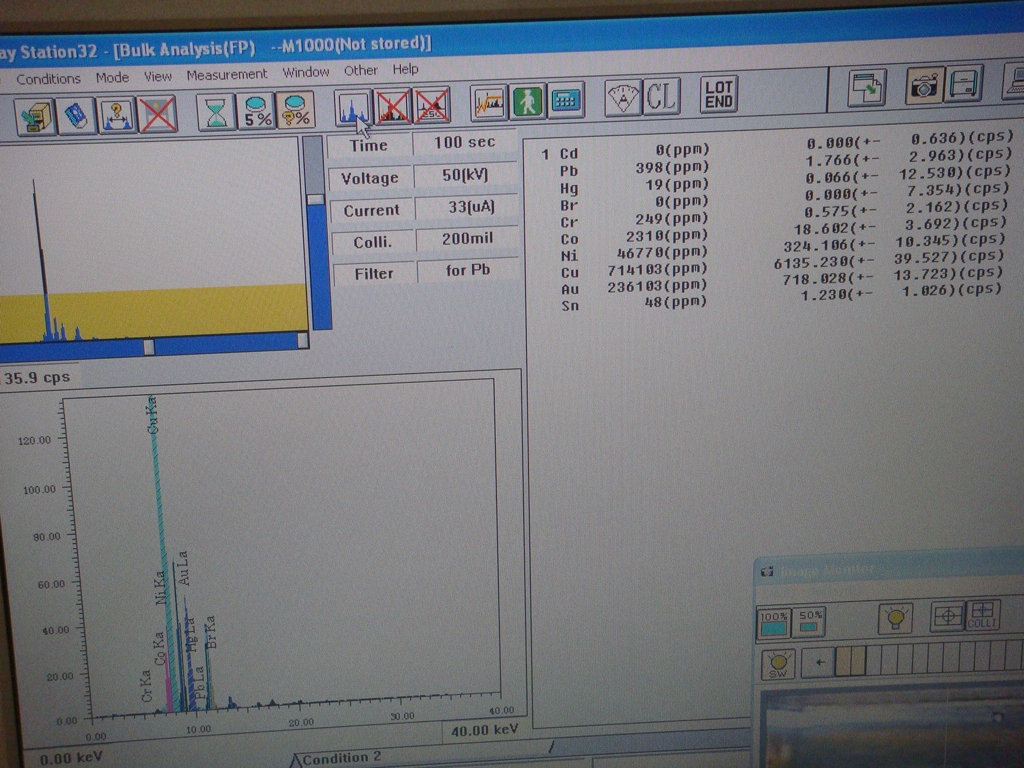Click the first red-crossed spectrum icon
Screen dimensions: 1024x768
coord(392,106)
